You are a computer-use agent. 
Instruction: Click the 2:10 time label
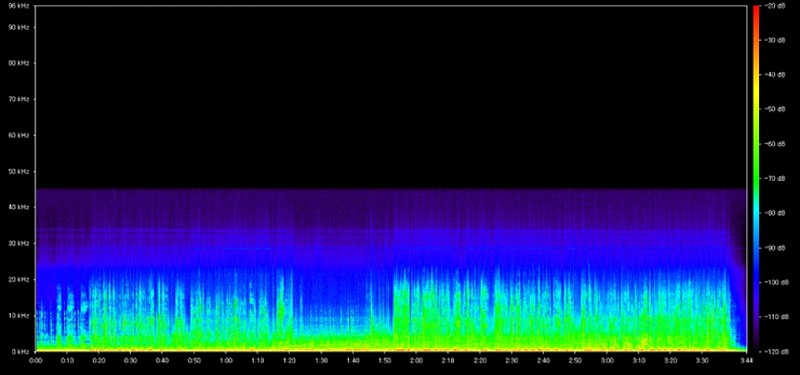pyautogui.click(x=448, y=360)
